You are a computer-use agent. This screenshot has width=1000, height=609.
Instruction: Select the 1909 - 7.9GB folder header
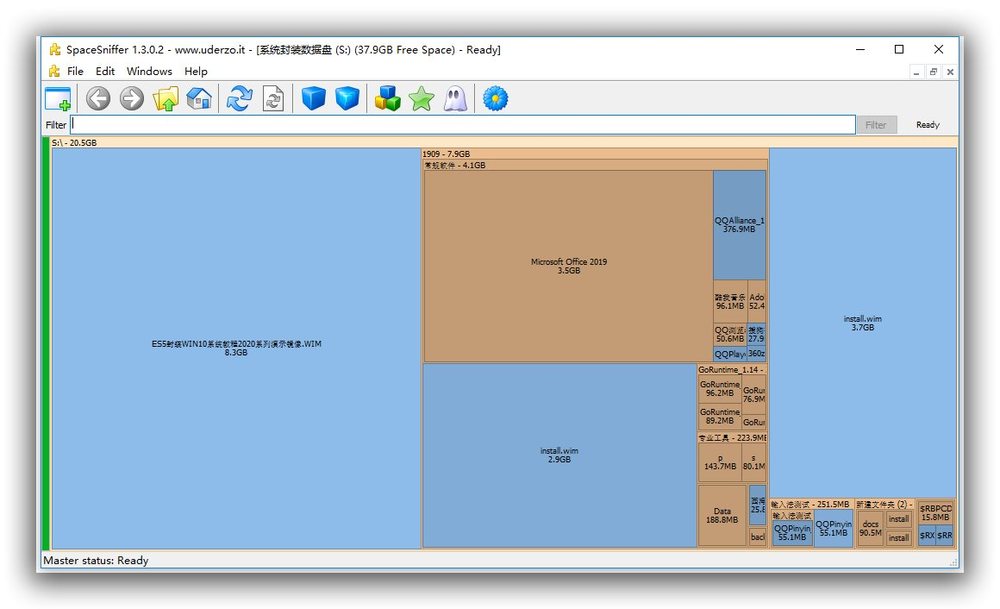click(x=594, y=154)
